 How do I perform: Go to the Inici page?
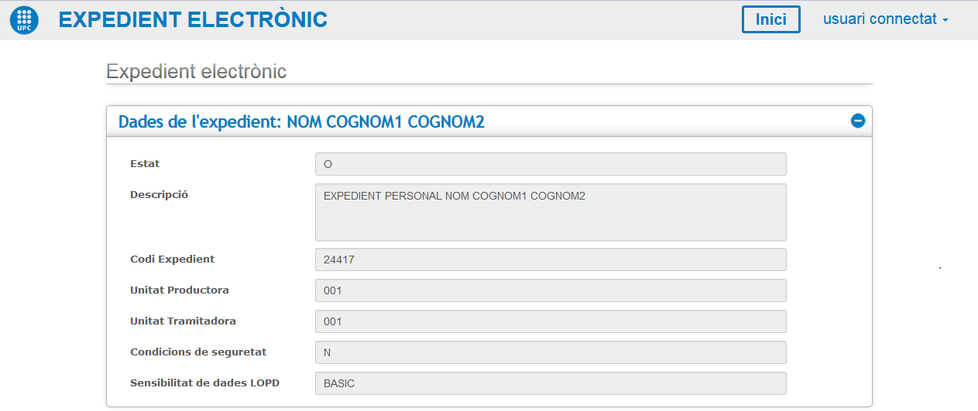(771, 19)
